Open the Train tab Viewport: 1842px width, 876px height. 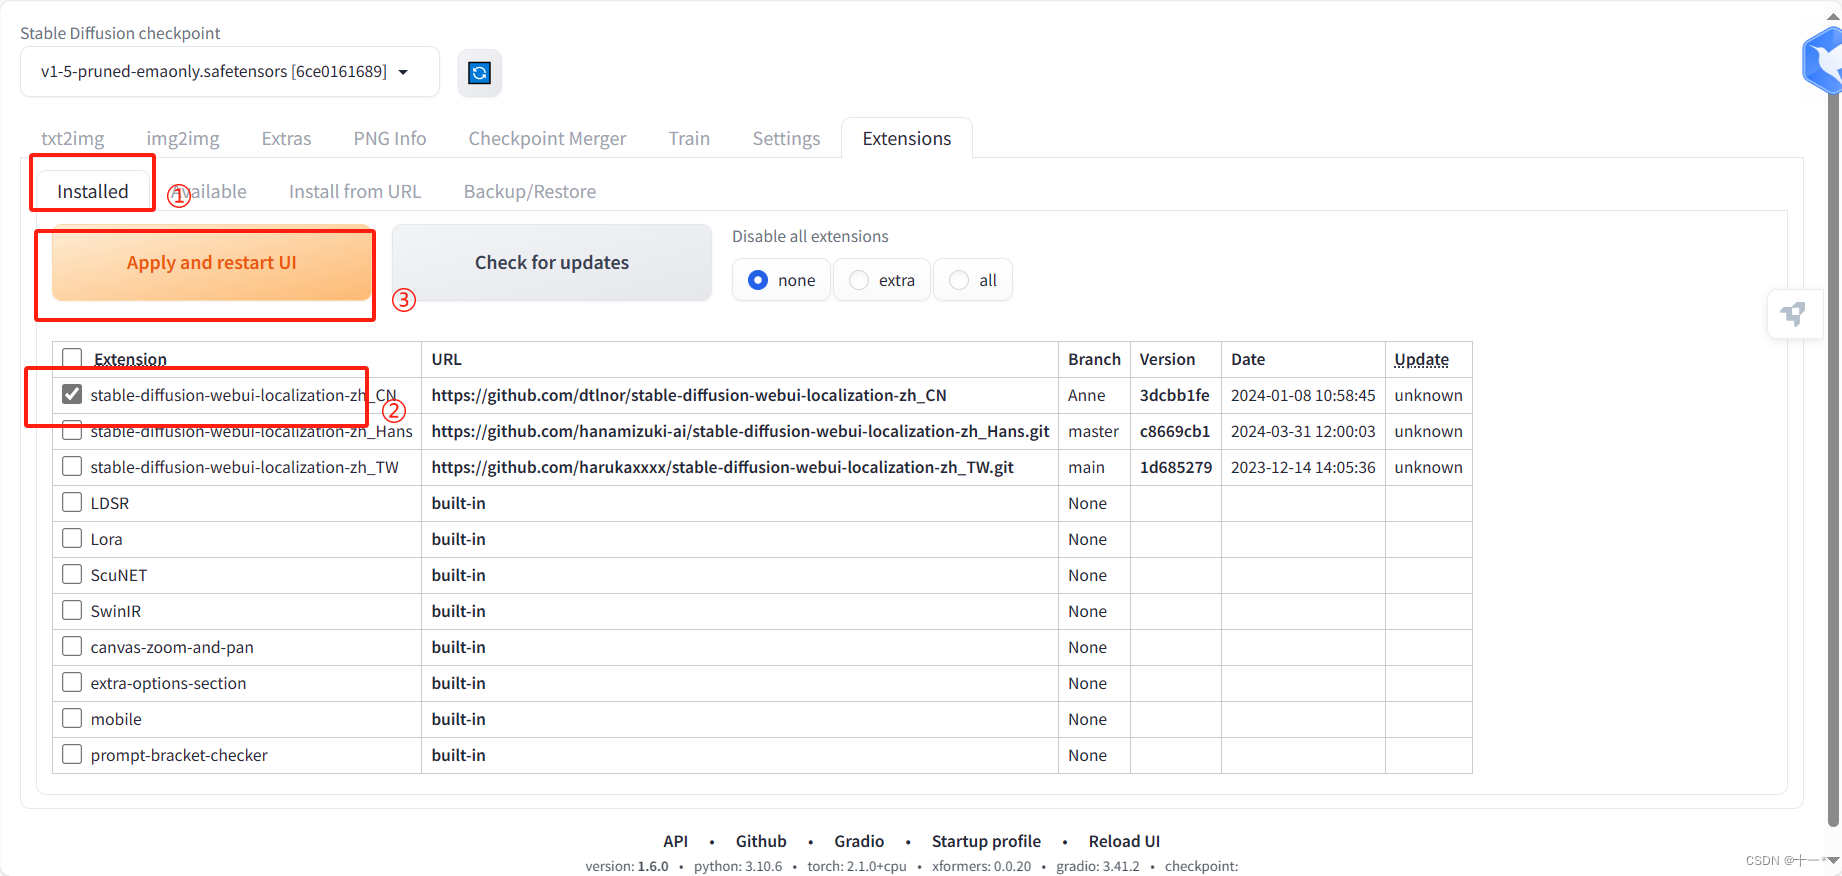pyautogui.click(x=689, y=139)
